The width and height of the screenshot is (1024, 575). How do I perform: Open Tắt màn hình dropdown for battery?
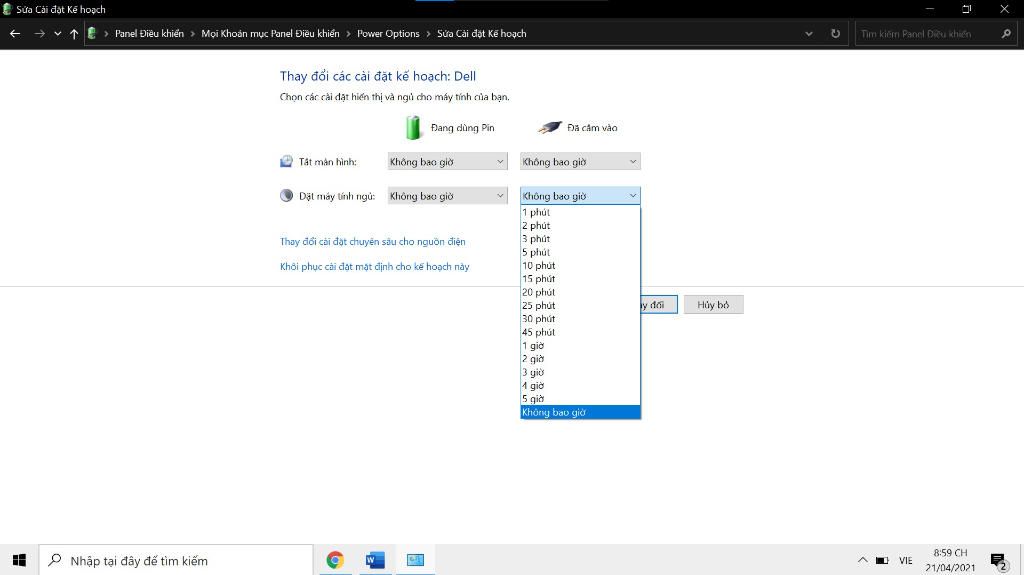point(447,161)
